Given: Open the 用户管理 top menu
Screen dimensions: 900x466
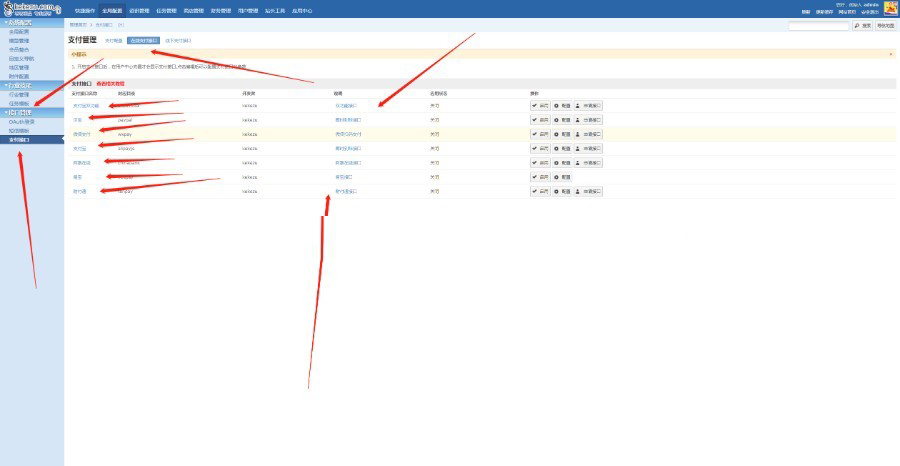Looking at the screenshot, I should pos(247,11).
